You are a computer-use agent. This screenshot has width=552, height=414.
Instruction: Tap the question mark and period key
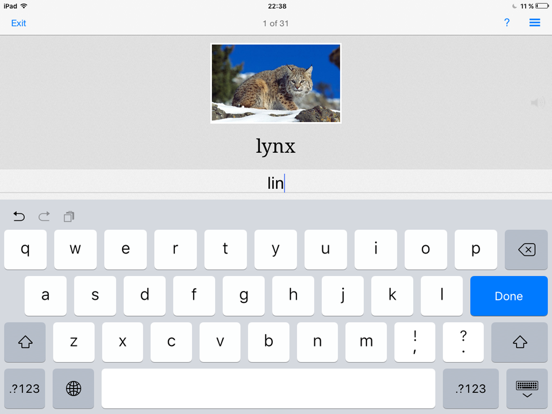(x=463, y=342)
